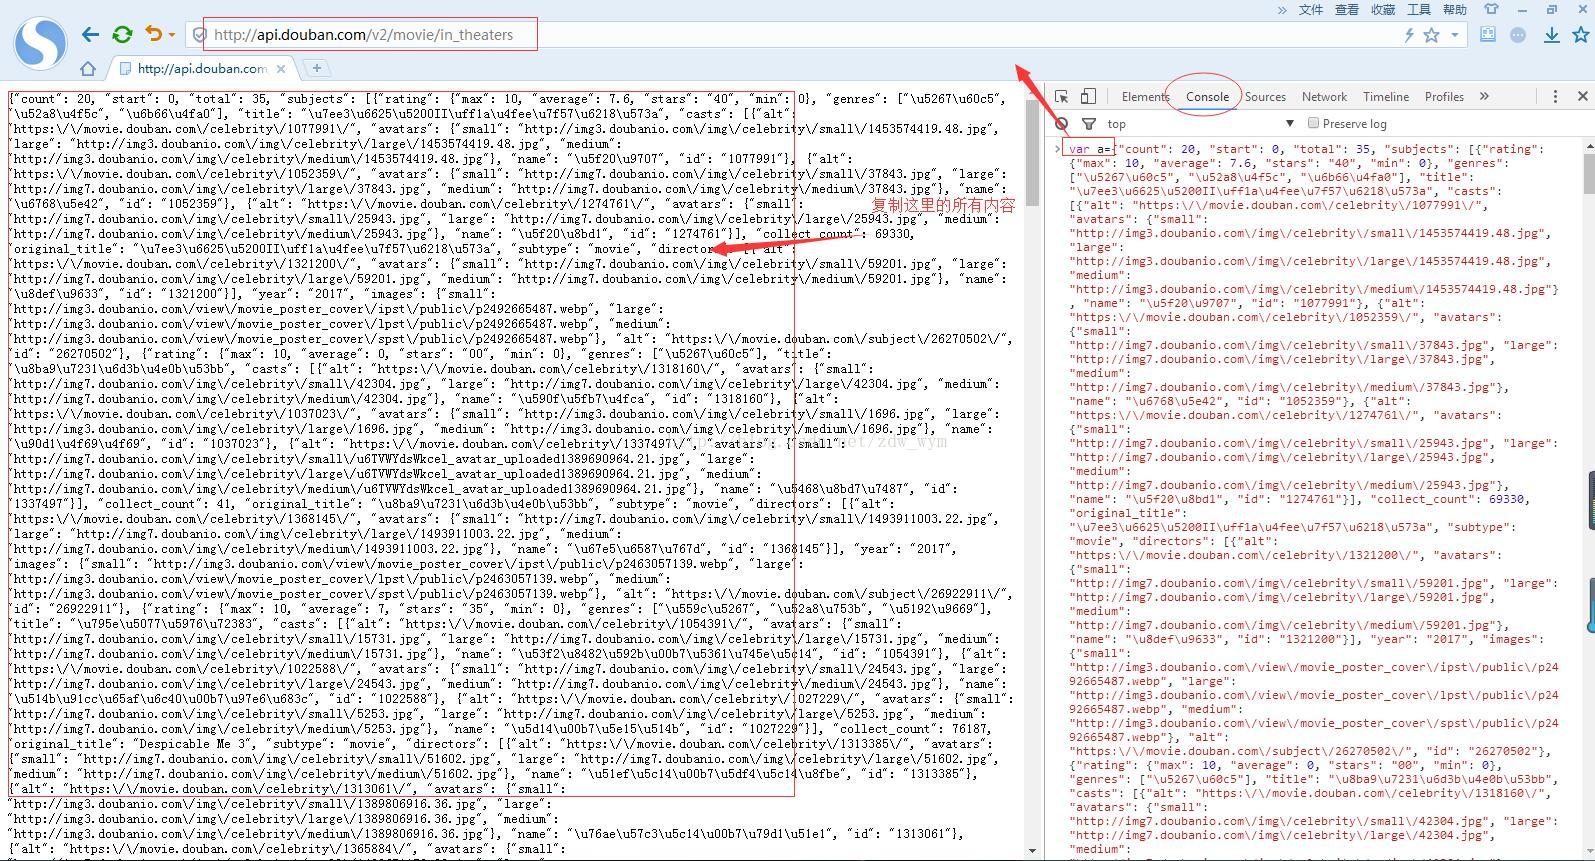The height and width of the screenshot is (861, 1595).
Task: Switch to the Timeline tab
Action: pyautogui.click(x=1386, y=97)
